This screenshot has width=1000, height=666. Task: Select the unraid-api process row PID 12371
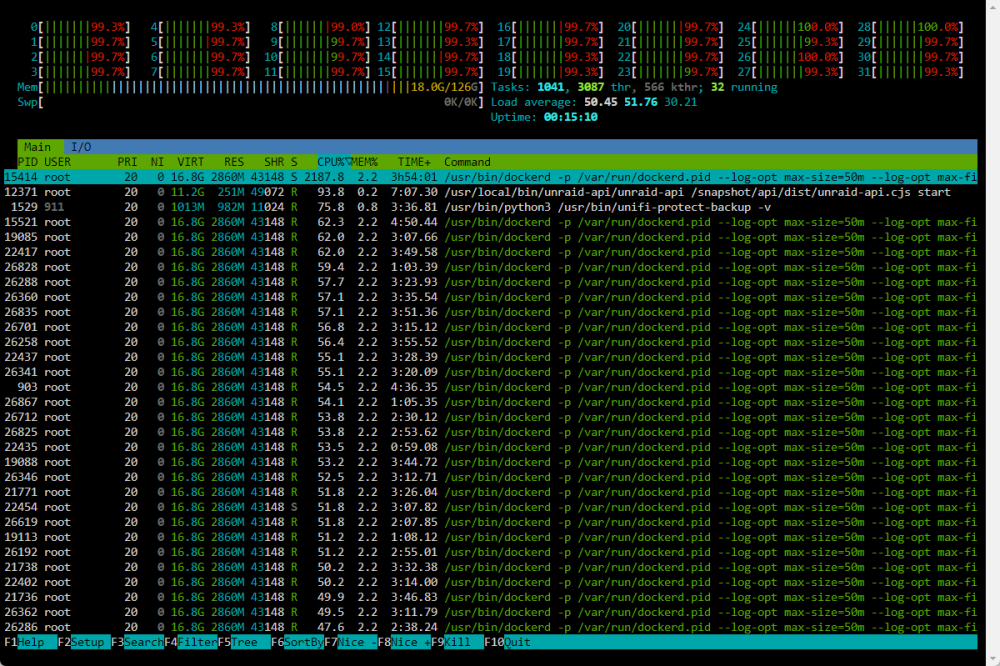tap(490, 192)
